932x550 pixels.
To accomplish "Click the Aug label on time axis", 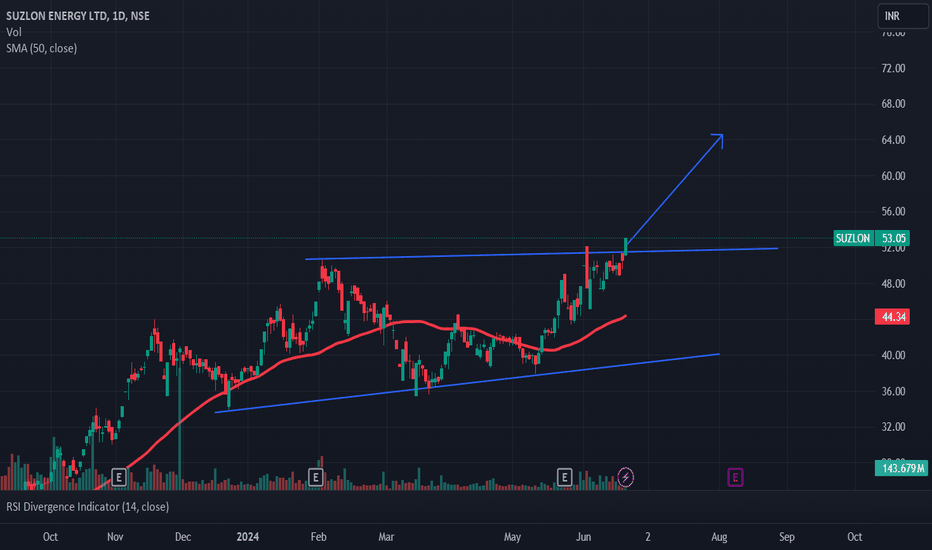I will pos(719,537).
